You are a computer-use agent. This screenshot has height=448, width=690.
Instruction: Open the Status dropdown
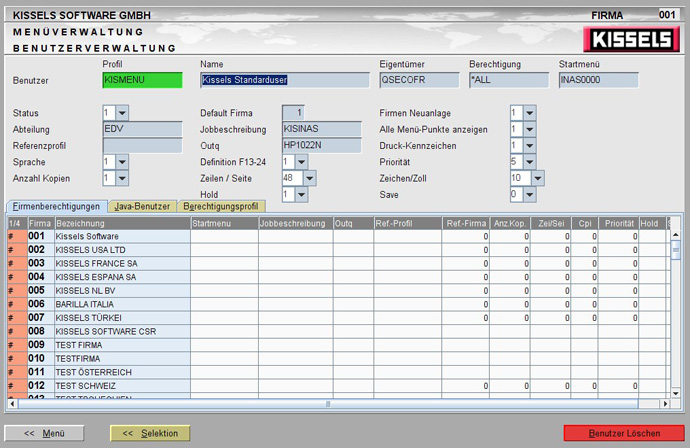pos(122,113)
